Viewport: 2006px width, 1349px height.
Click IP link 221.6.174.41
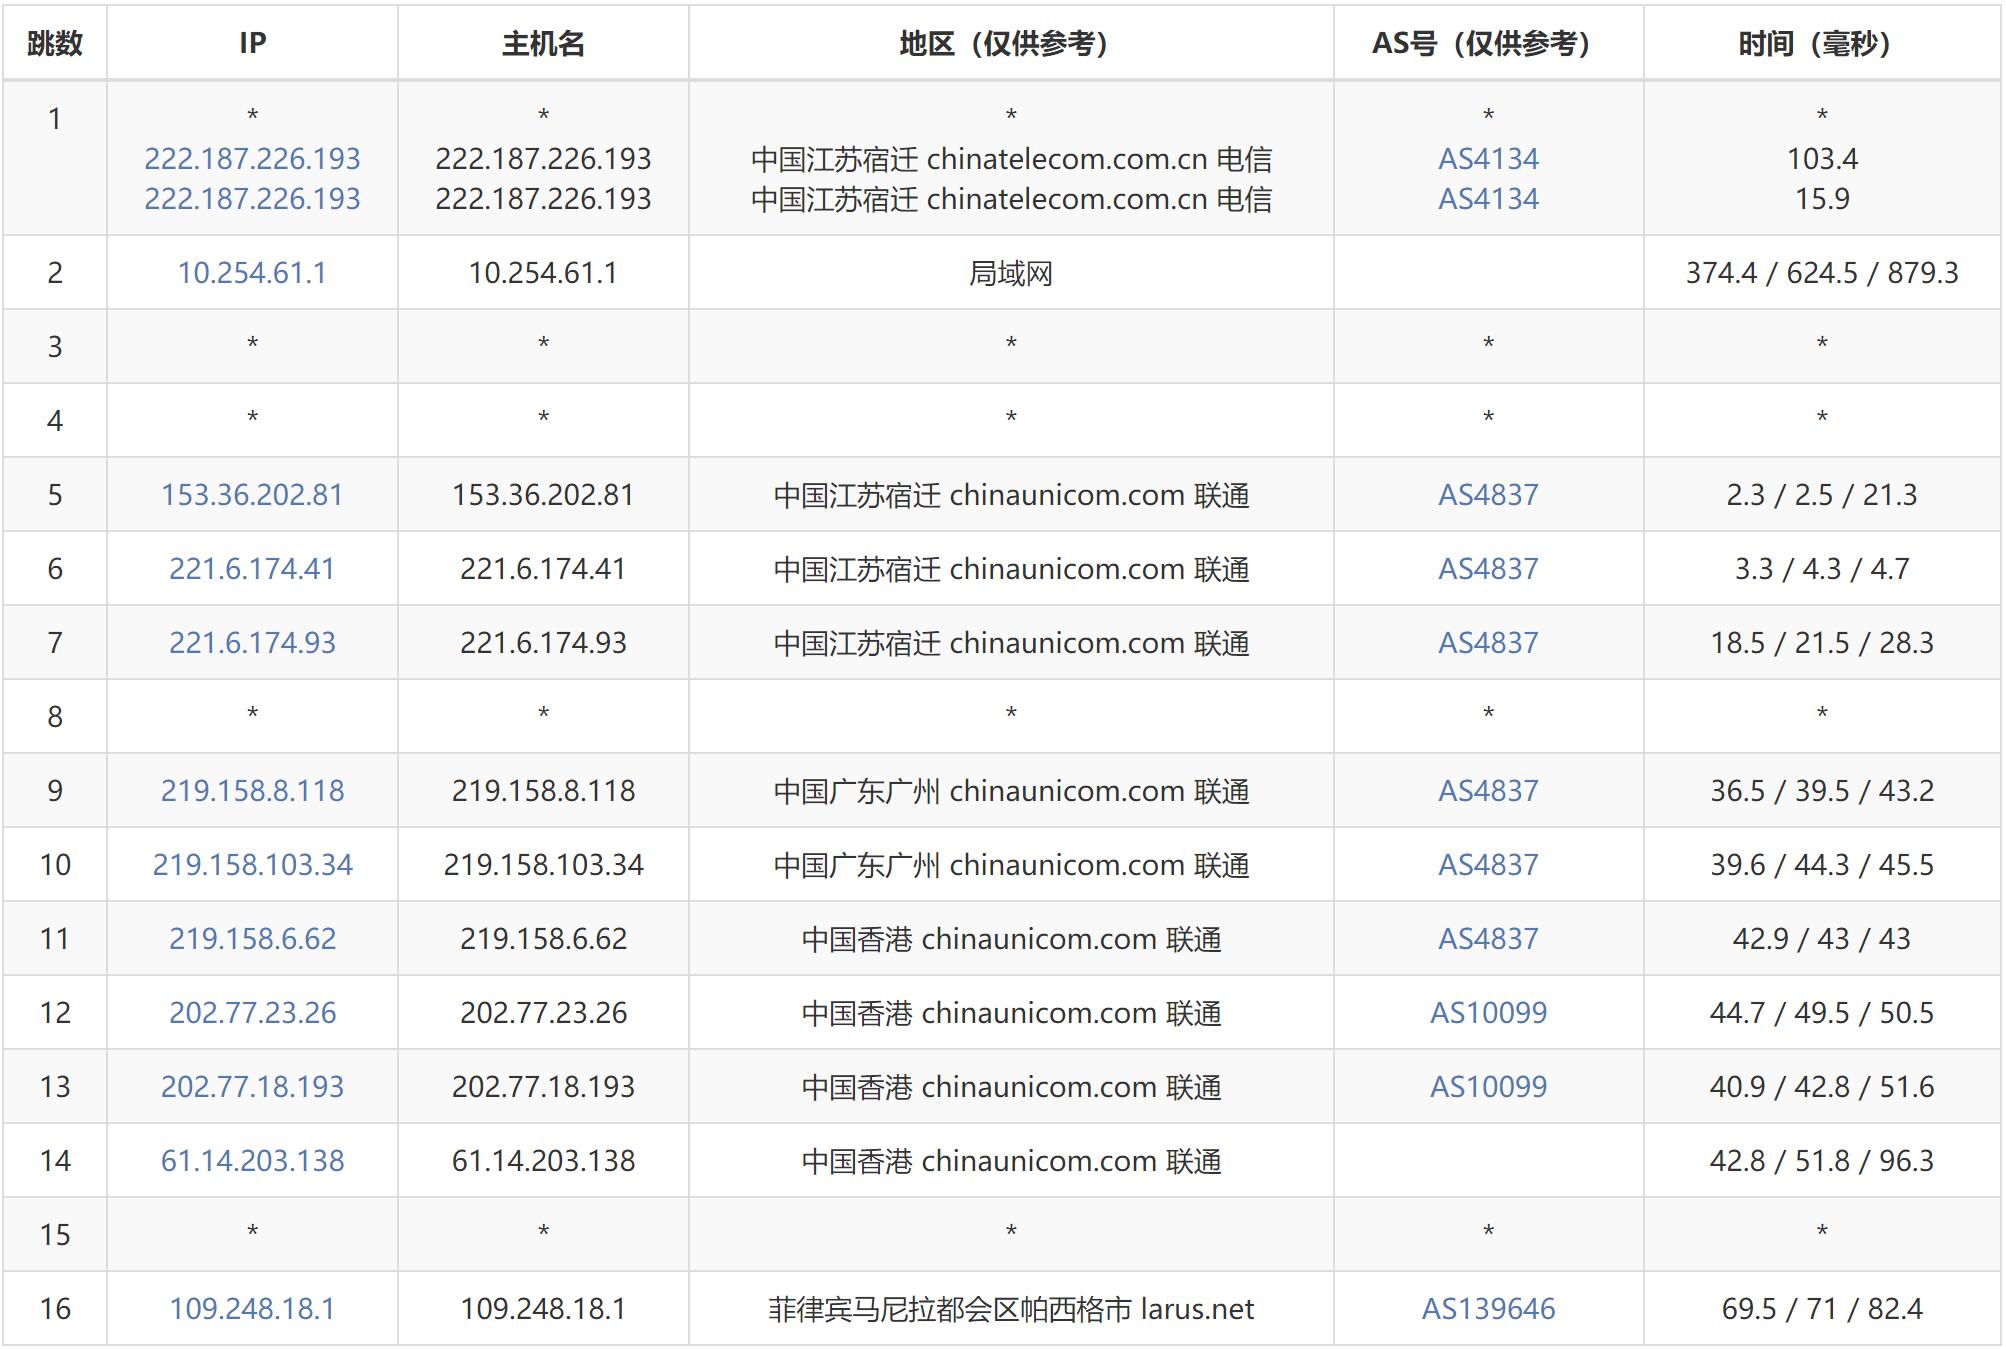pos(252,569)
